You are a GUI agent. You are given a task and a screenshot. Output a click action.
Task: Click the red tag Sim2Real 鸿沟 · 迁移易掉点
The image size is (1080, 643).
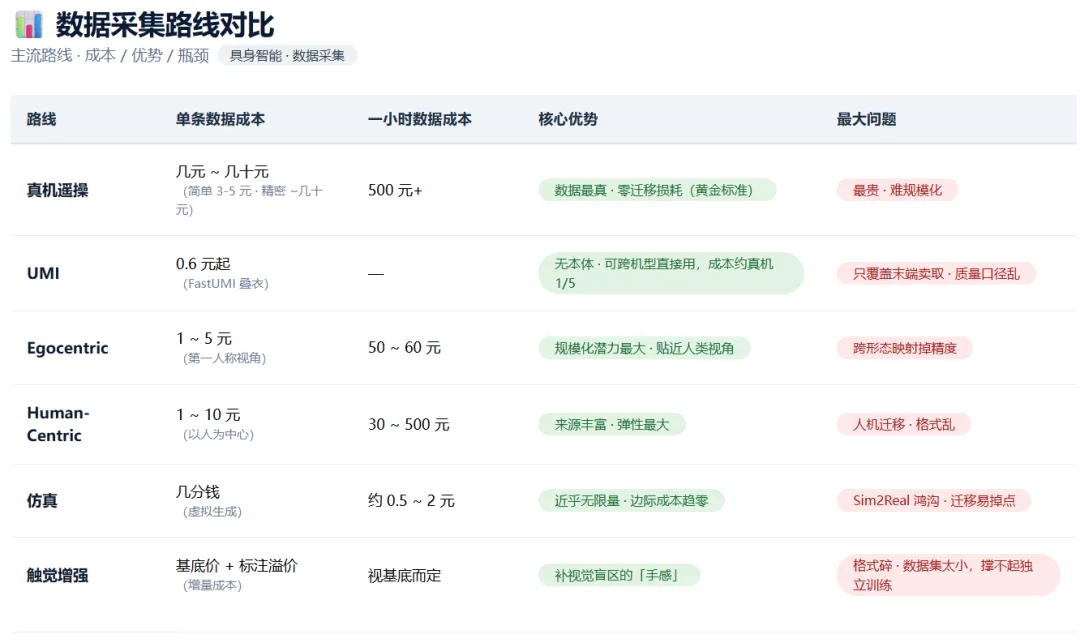click(x=934, y=500)
